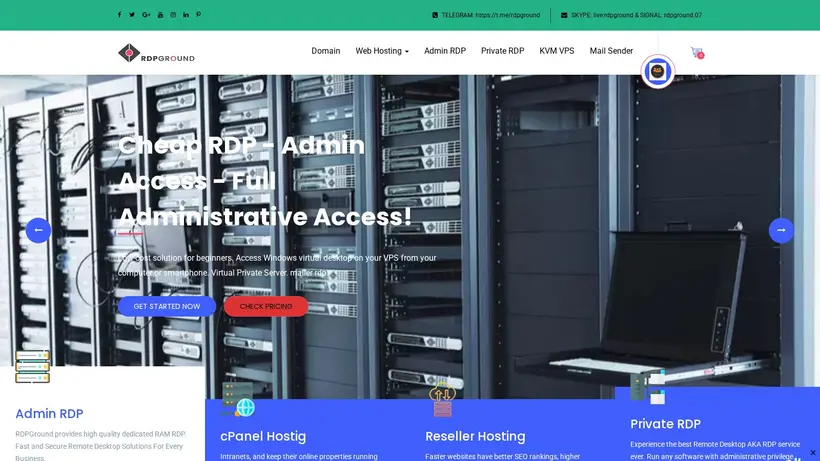The height and width of the screenshot is (461, 820).
Task: Click the globe server icon above cPanel Hostig
Action: pos(238,399)
